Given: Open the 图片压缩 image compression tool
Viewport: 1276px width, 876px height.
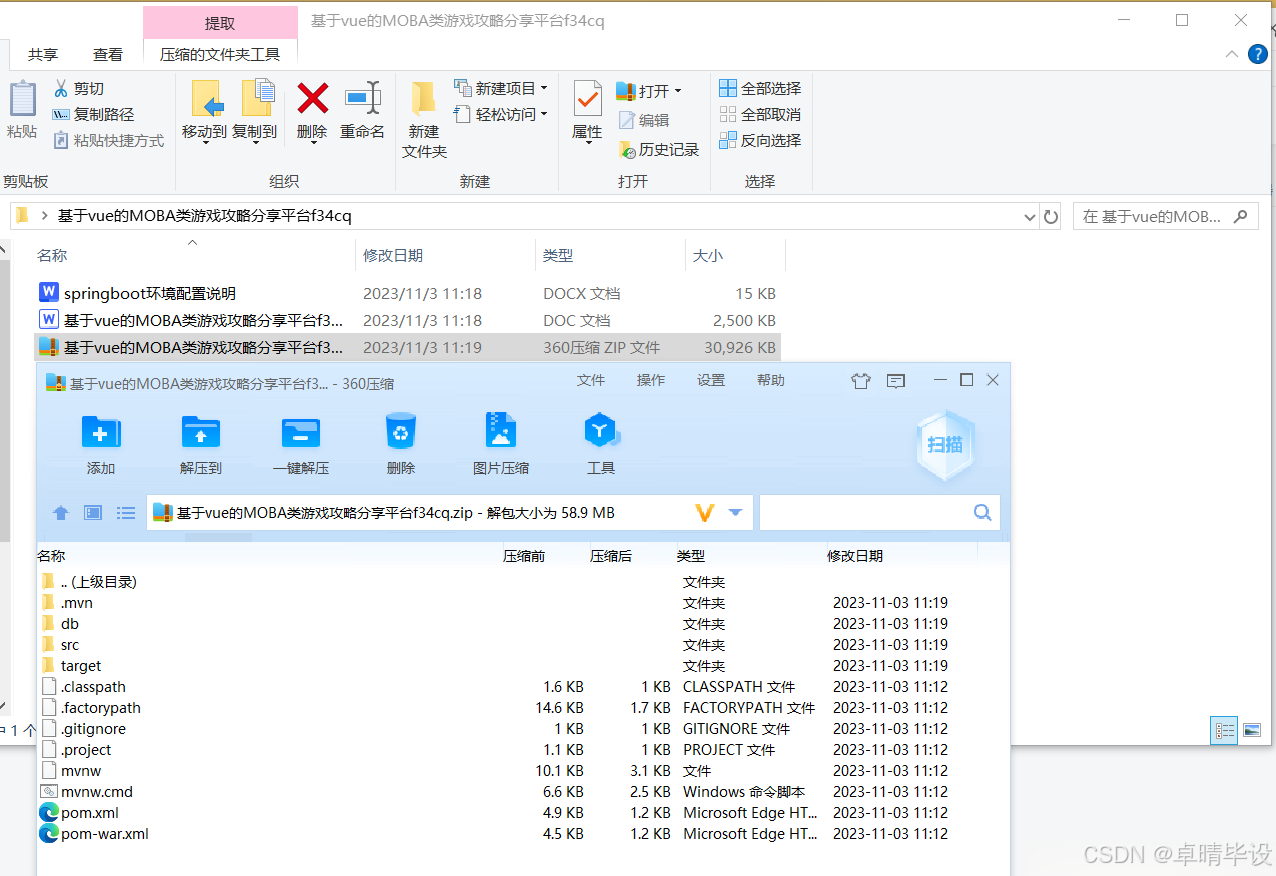Looking at the screenshot, I should 500,442.
